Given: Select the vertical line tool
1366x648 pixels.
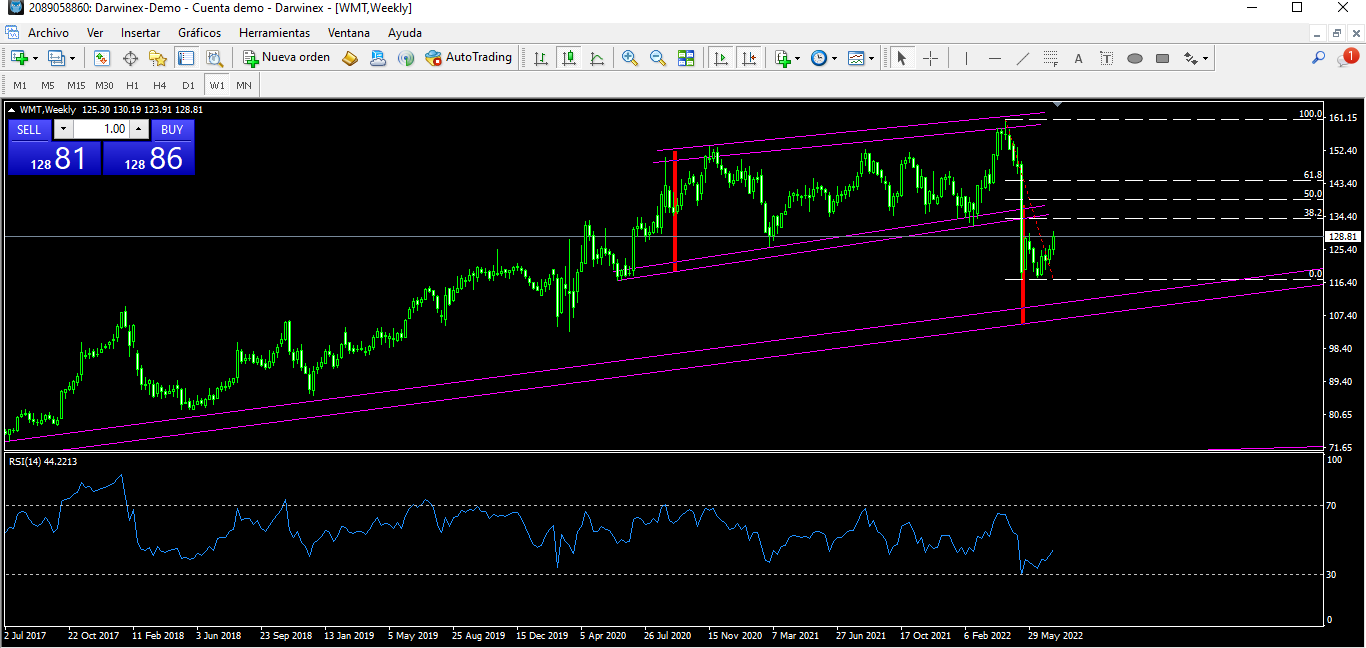Looking at the screenshot, I should pyautogui.click(x=967, y=58).
